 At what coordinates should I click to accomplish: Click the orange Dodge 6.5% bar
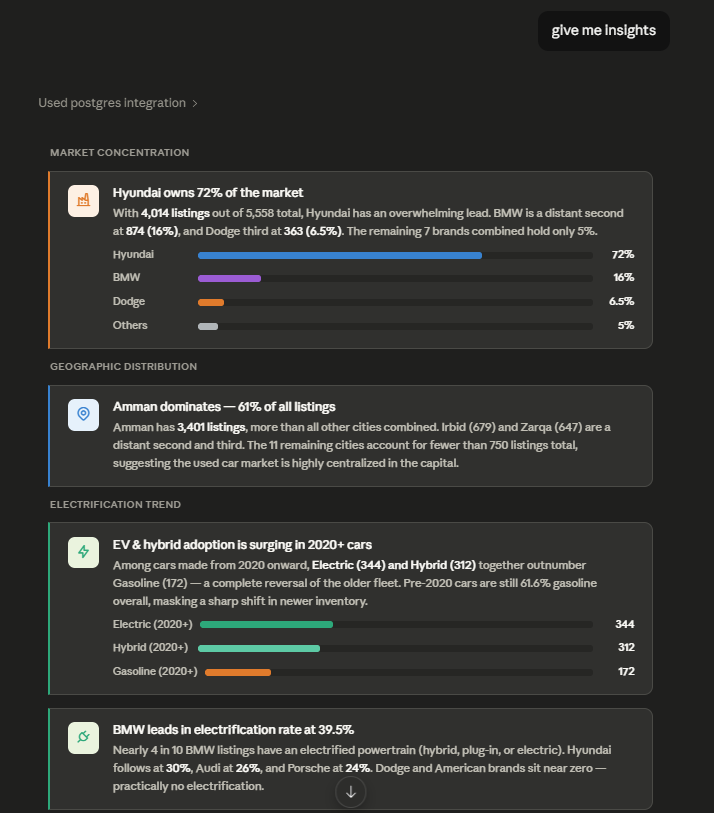click(211, 302)
